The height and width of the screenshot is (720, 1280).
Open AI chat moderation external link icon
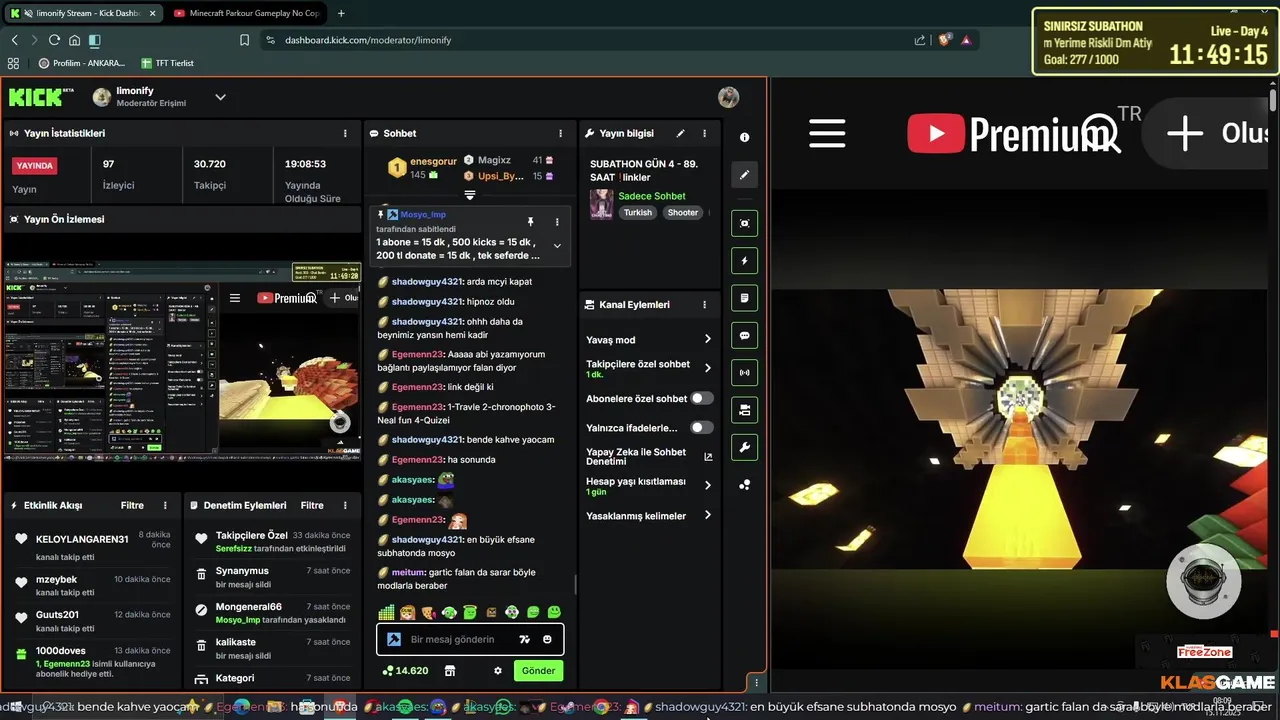[708, 457]
